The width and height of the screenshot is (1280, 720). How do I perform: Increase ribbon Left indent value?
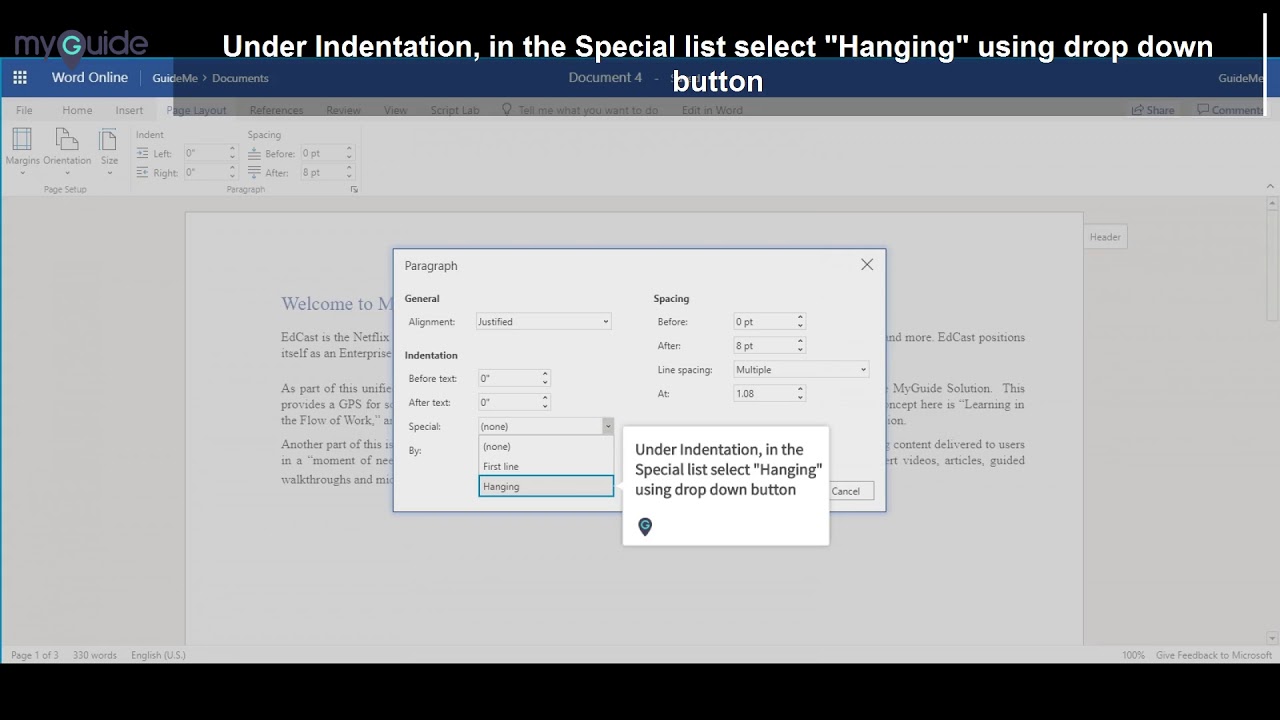(232, 149)
